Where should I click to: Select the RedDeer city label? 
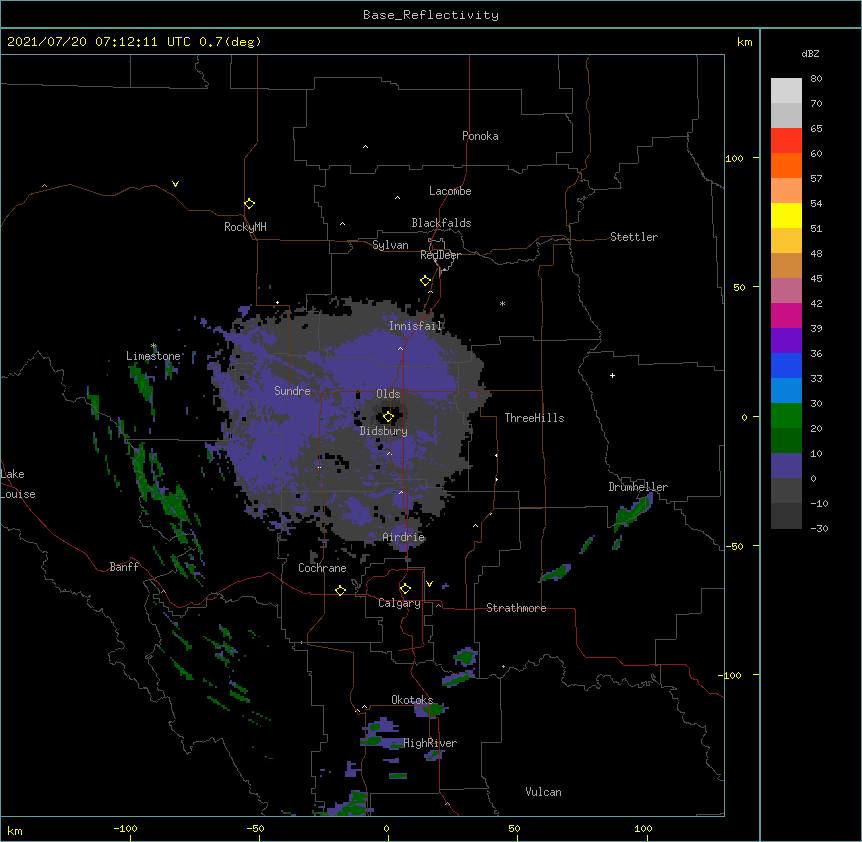440,255
